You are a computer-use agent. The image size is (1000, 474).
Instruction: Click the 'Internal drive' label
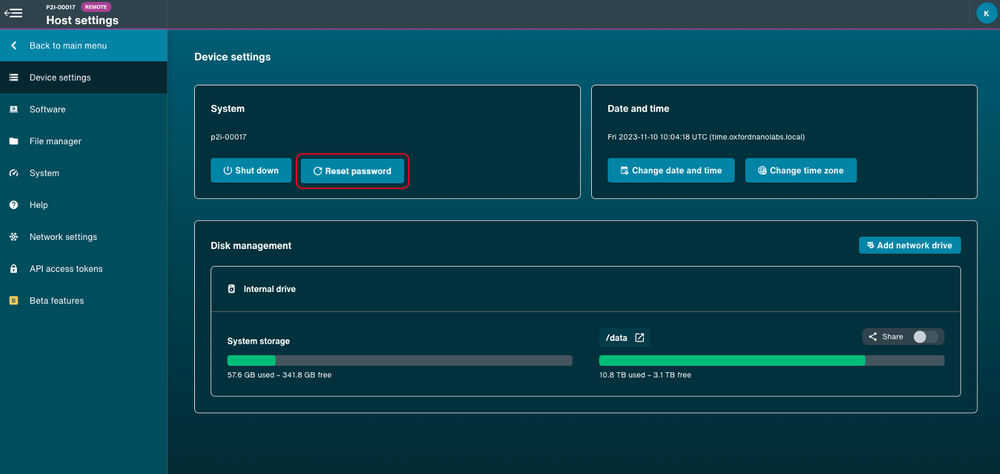click(x=270, y=289)
